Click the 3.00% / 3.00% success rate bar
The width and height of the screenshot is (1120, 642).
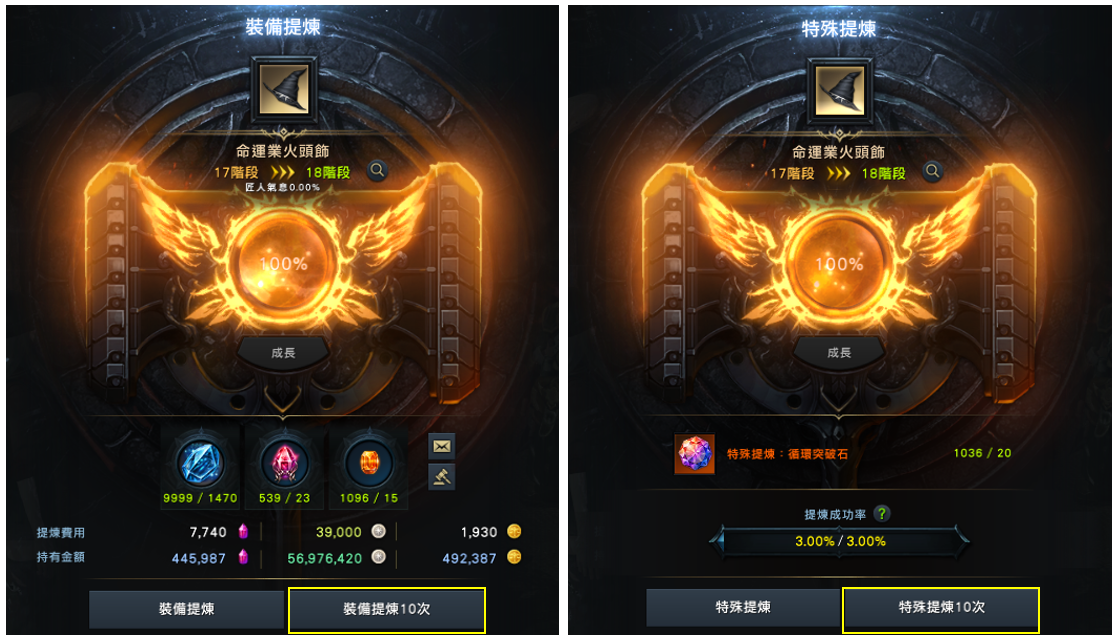pyautogui.click(x=839, y=541)
